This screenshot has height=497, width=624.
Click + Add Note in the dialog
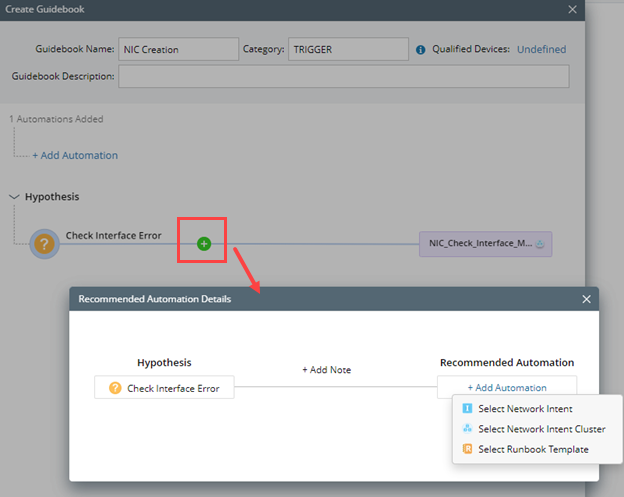(327, 370)
